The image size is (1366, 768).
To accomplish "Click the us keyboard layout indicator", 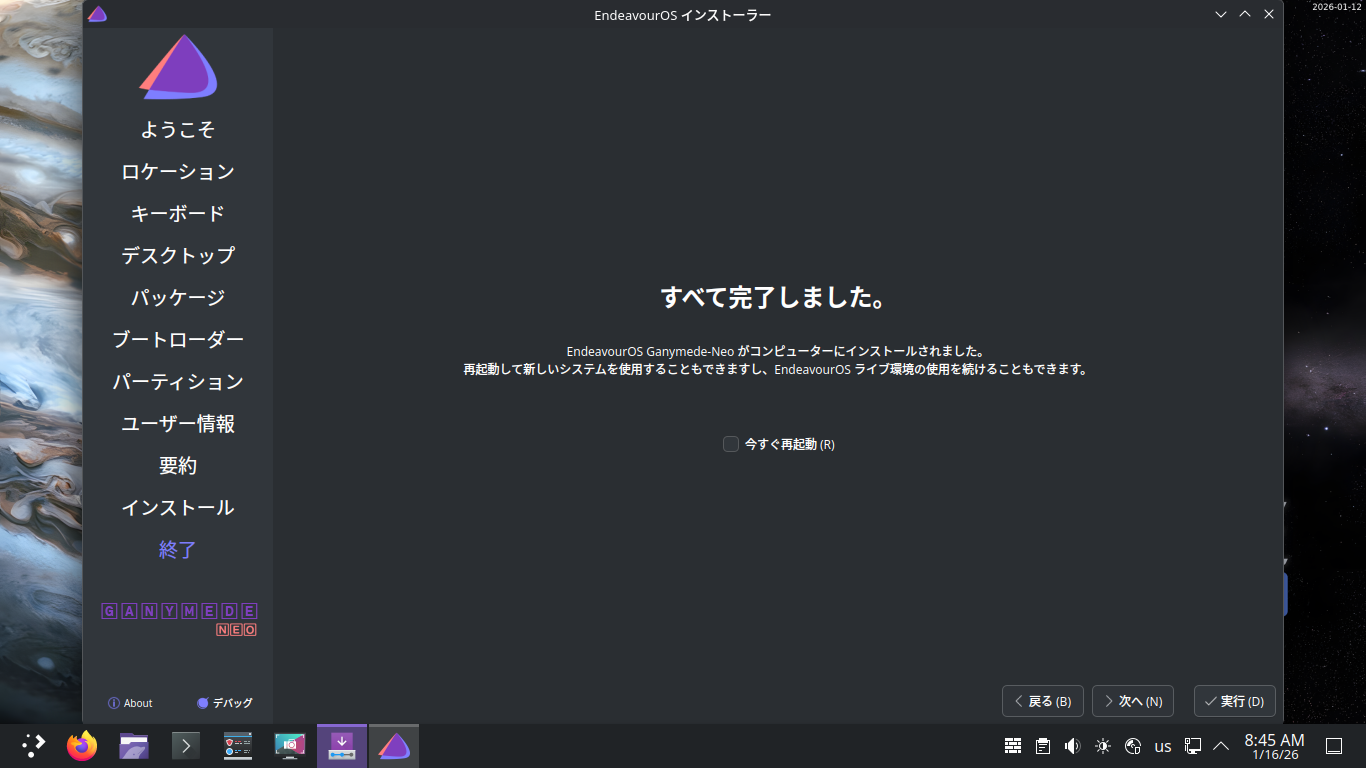I will pyautogui.click(x=1163, y=746).
